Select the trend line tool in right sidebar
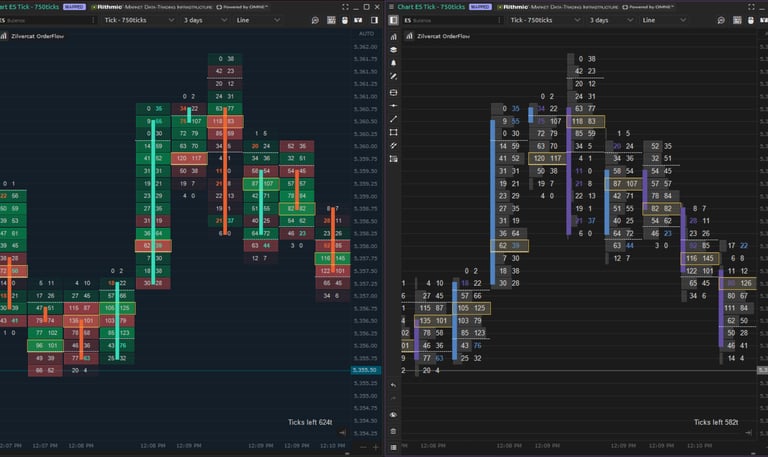The image size is (768, 457). coord(393,119)
